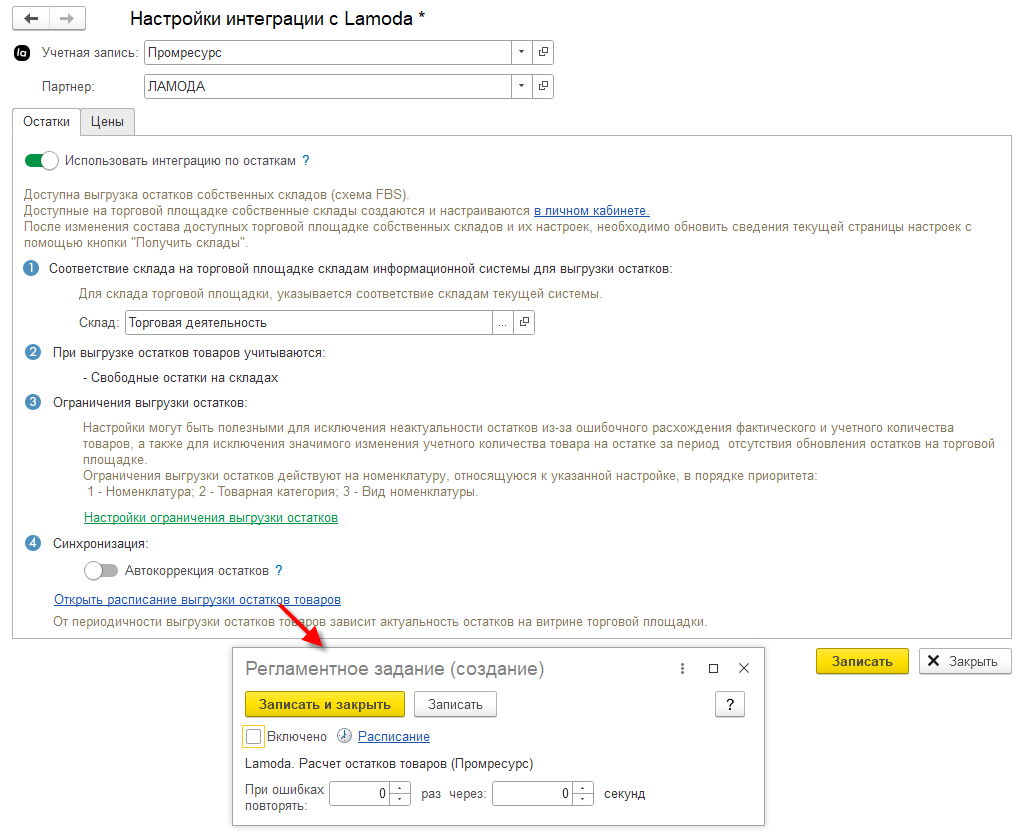Click the dialog's Записать button

coord(455,704)
